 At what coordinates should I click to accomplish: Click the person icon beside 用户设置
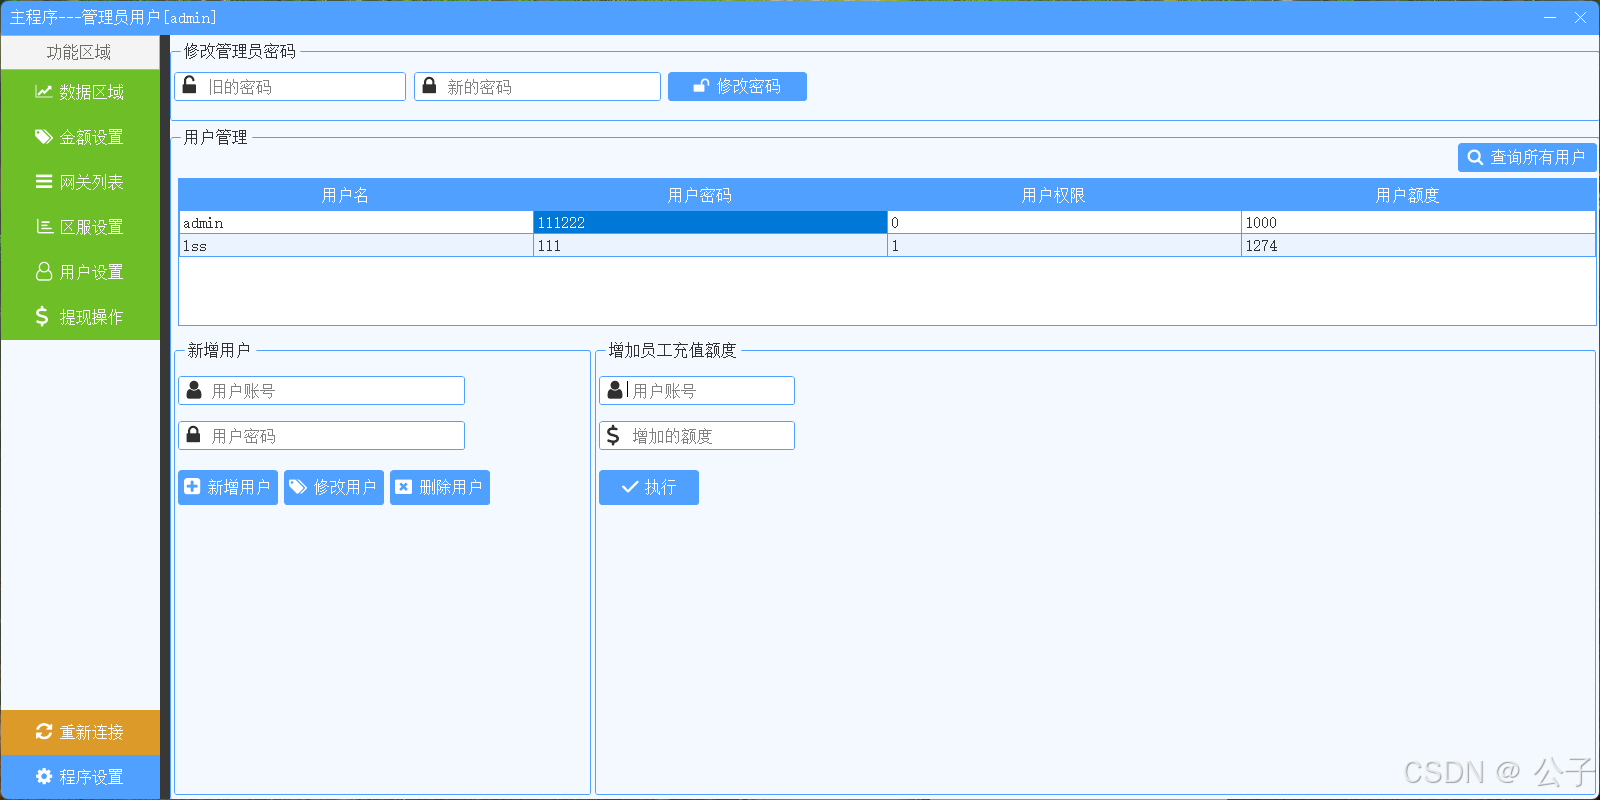tap(44, 272)
